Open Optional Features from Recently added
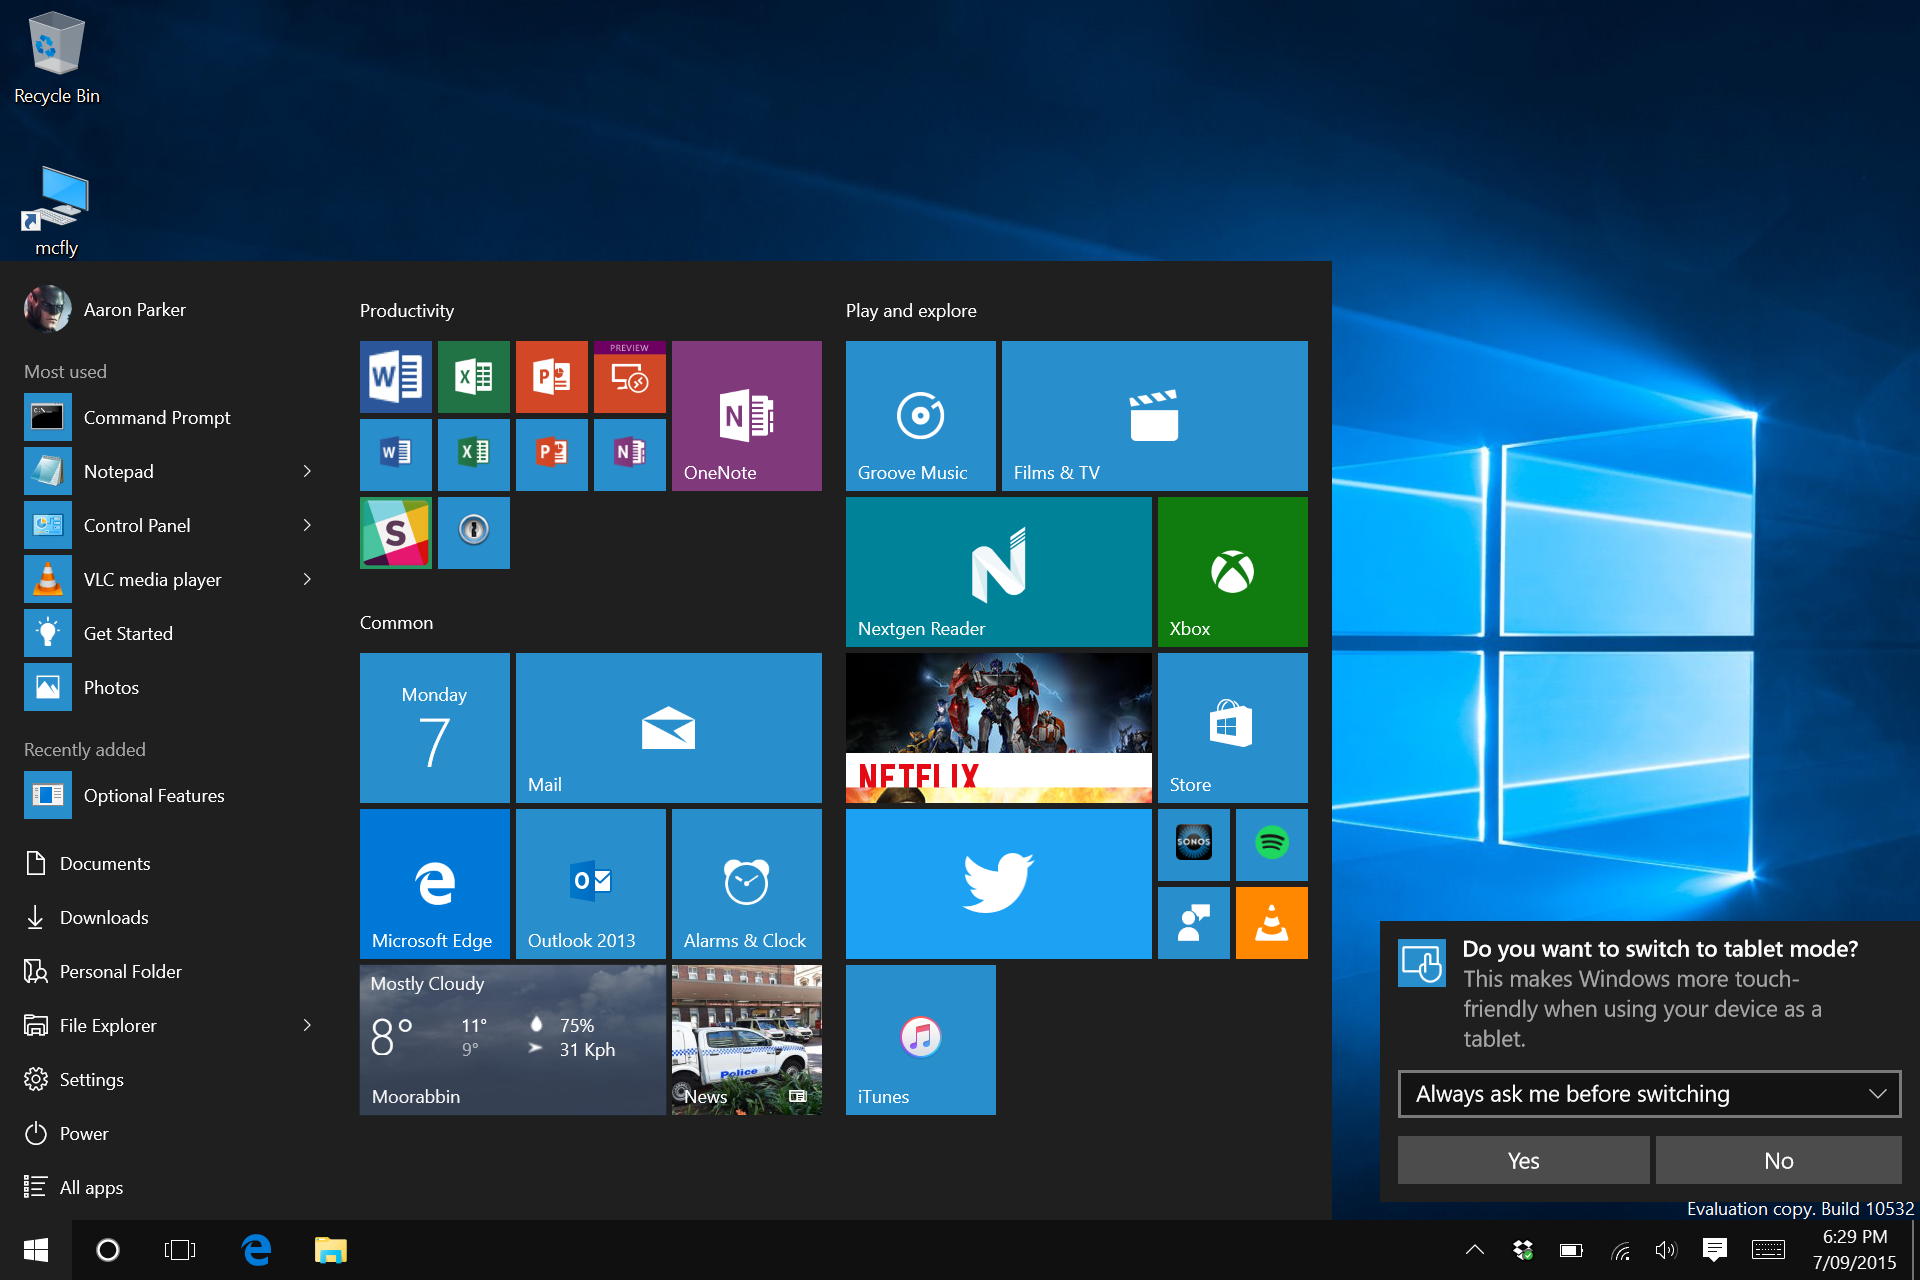Viewport: 1920px width, 1280px height. click(166, 795)
